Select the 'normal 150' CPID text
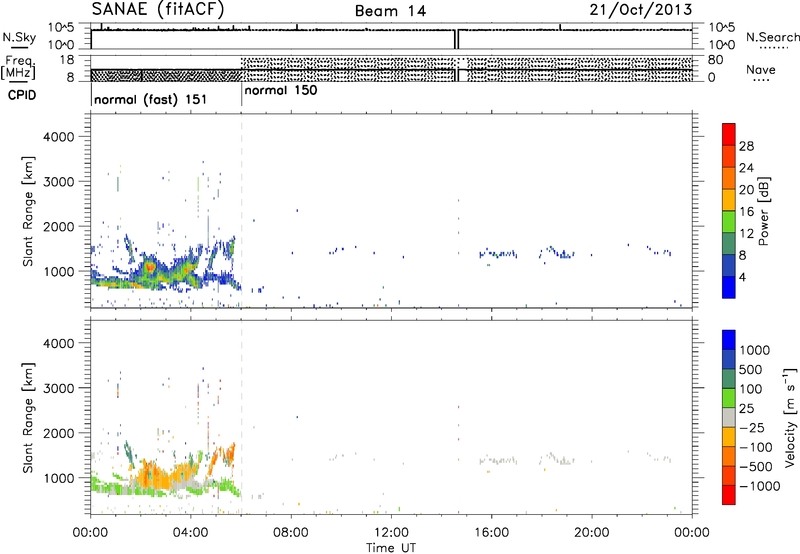 pyautogui.click(x=281, y=91)
